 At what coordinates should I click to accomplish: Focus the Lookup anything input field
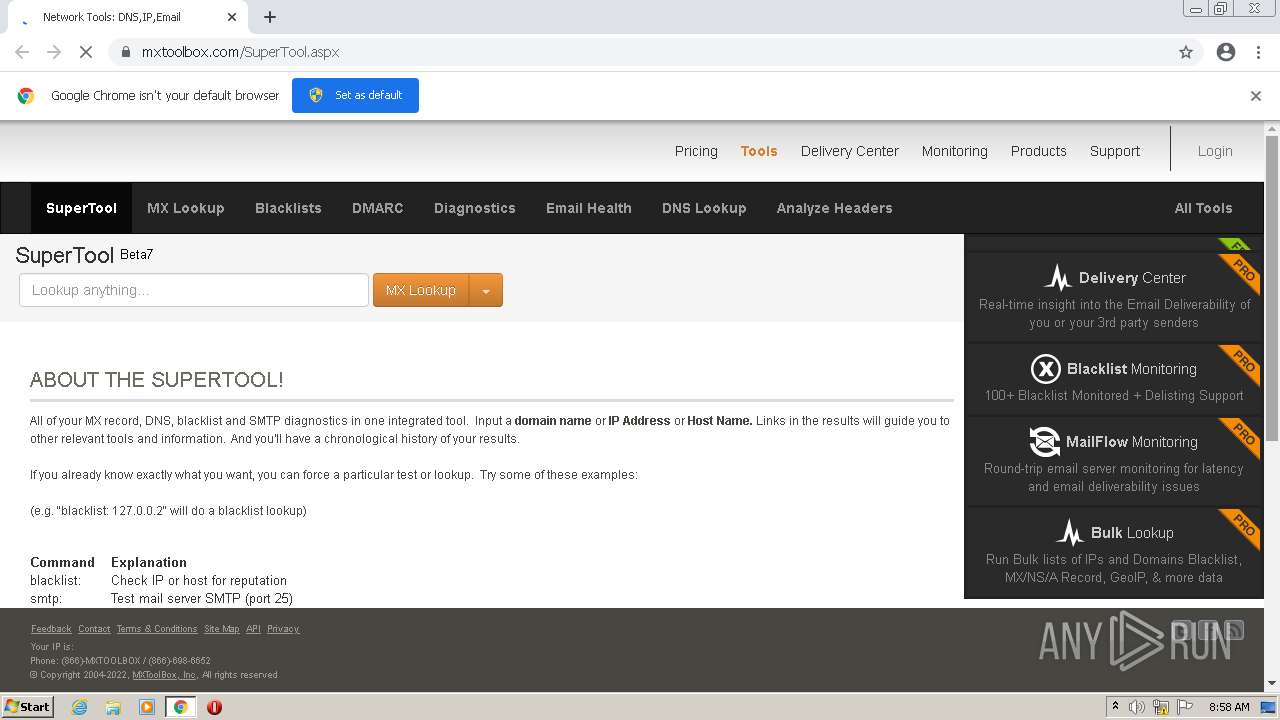[x=194, y=290]
